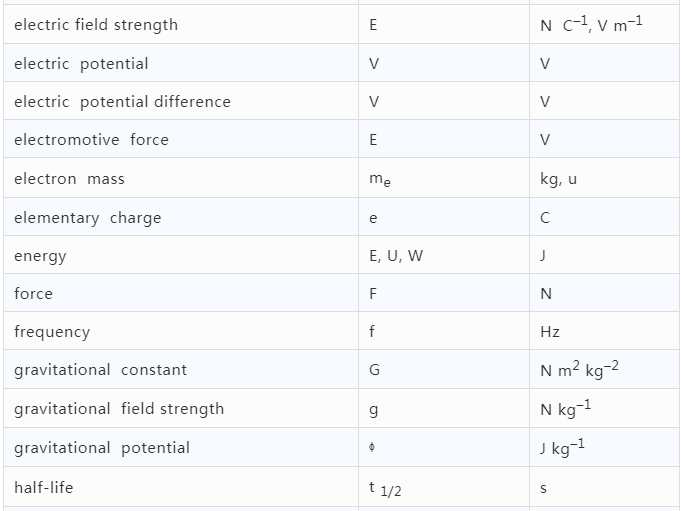
Task: Select the phi symbol for gravitational potential
Action: [x=372, y=447]
